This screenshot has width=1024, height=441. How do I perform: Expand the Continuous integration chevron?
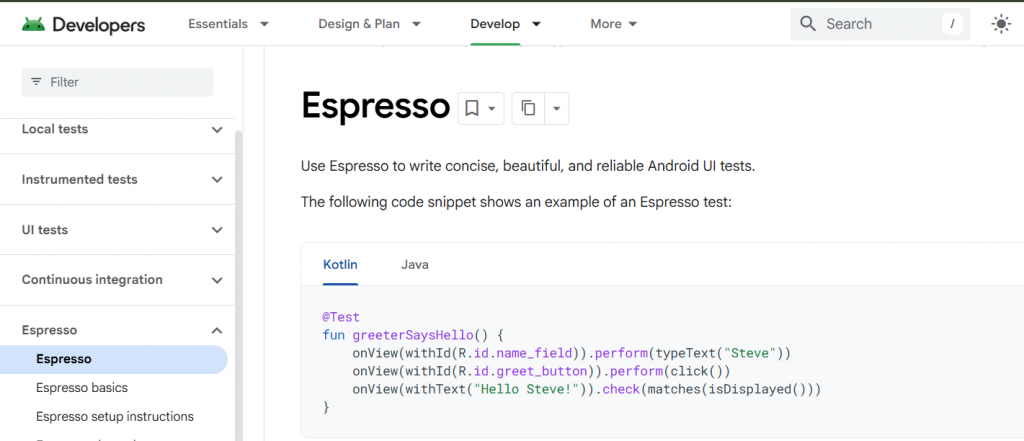(217, 280)
